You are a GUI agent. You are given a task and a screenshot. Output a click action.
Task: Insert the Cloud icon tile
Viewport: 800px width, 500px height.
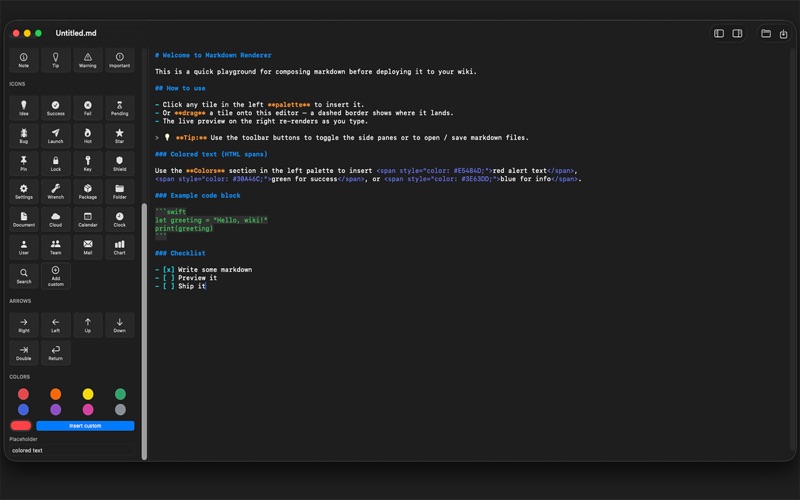click(56, 219)
